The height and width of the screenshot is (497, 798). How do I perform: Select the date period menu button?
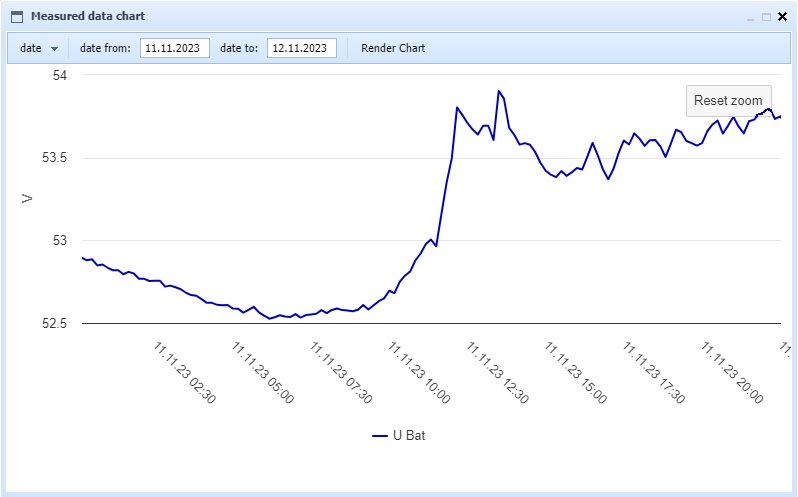38,48
